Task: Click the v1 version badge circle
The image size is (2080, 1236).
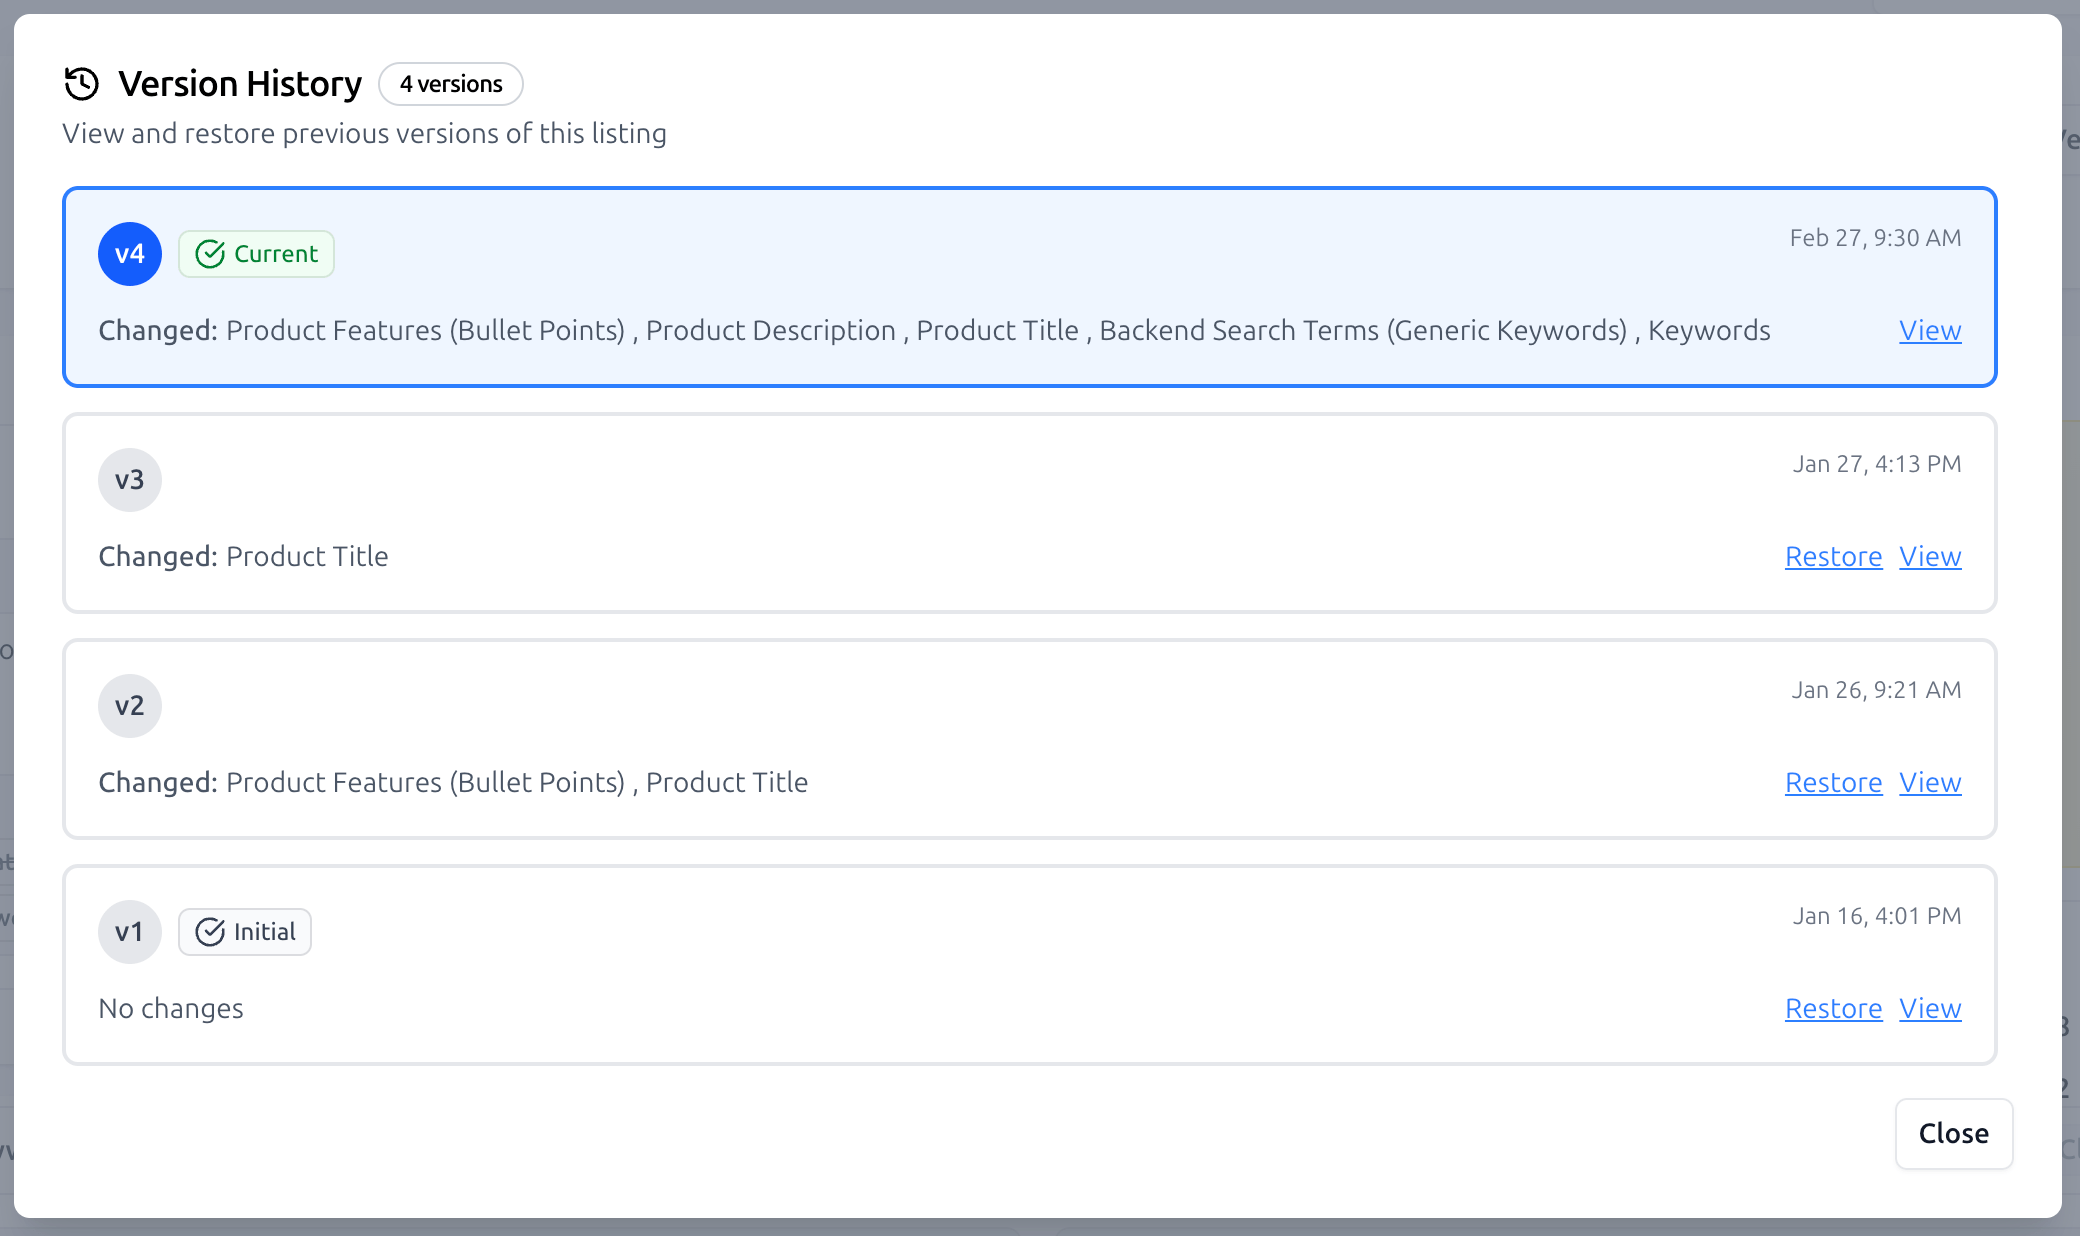Action: coord(129,932)
